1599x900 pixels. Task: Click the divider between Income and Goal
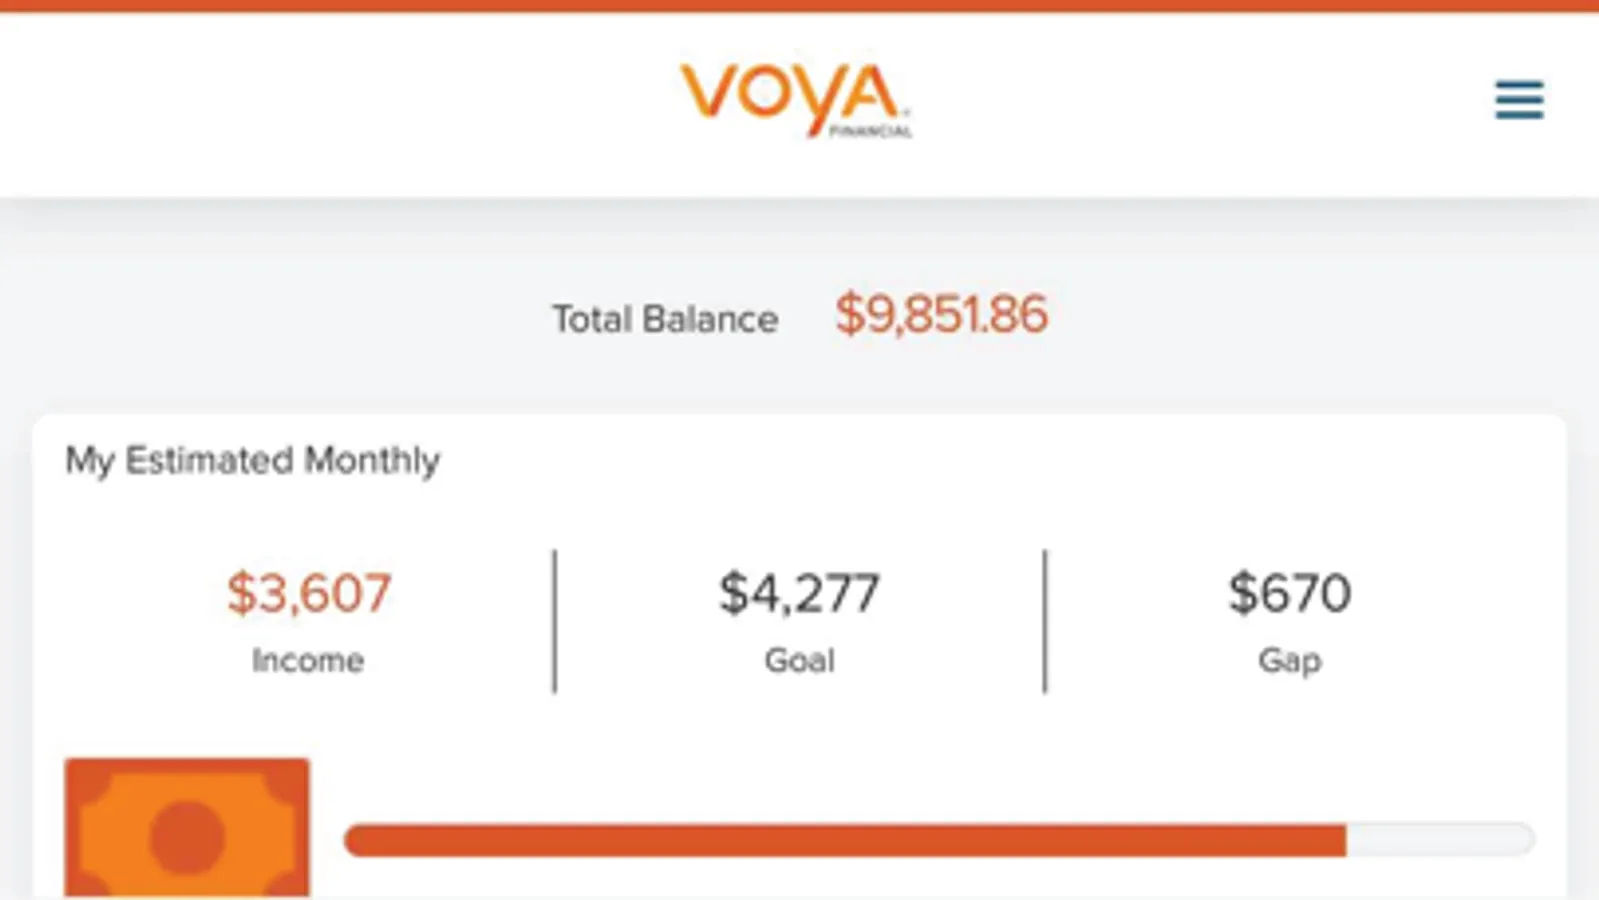point(555,620)
